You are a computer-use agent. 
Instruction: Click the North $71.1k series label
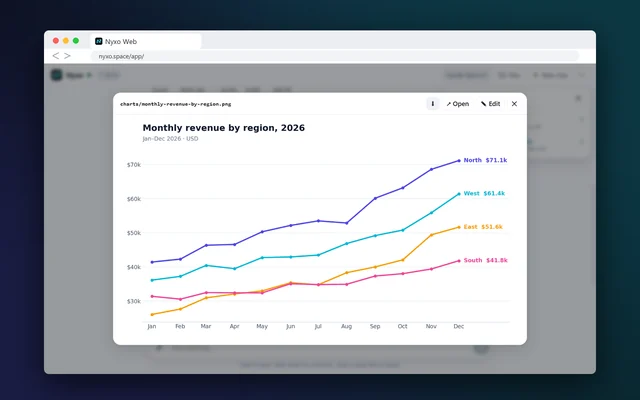tap(485, 160)
